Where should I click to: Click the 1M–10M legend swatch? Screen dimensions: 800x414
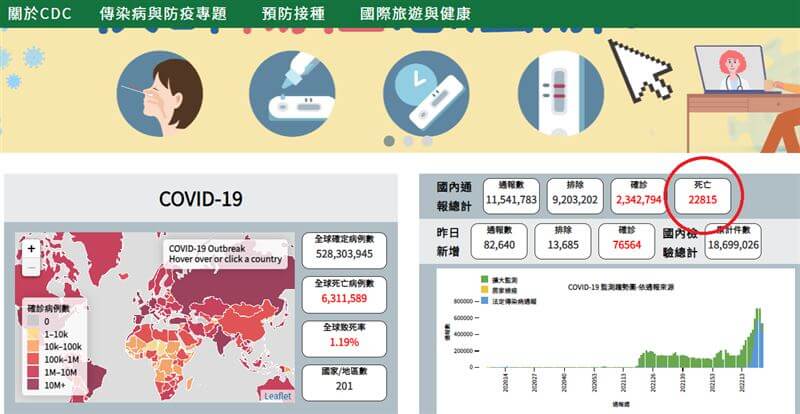click(32, 372)
